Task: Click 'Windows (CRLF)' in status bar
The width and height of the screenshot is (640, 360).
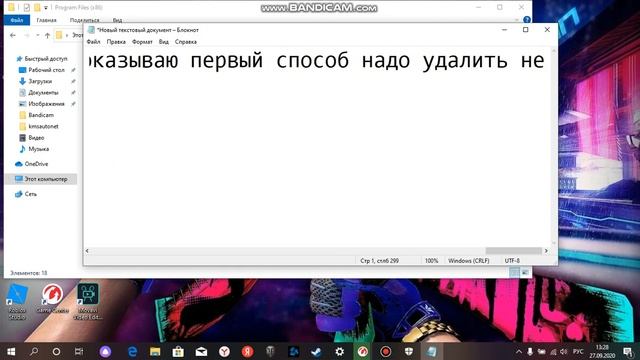Action: coord(469,261)
